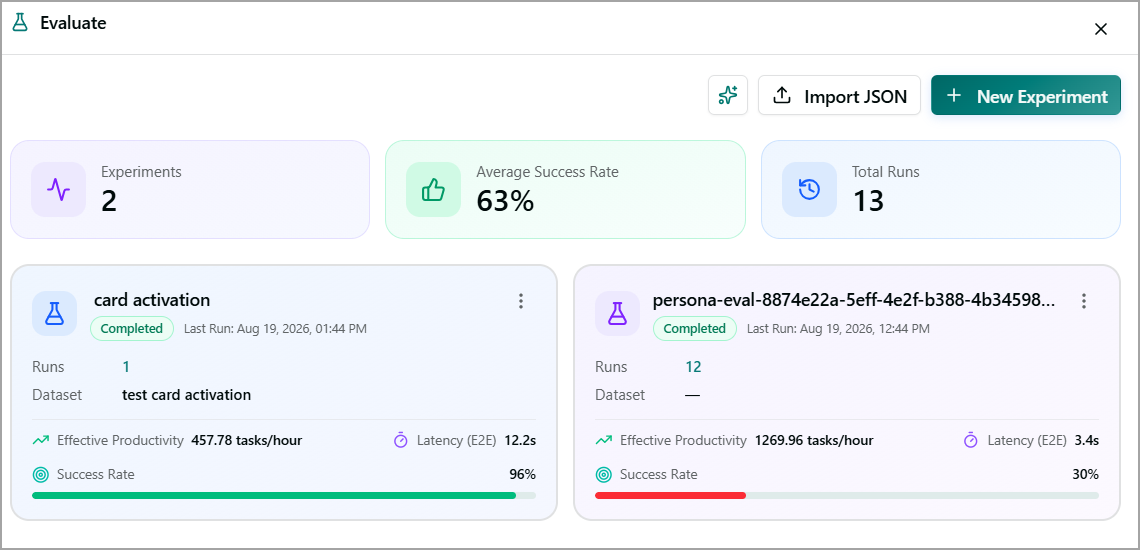Click the runs count 1 on card activation
The image size is (1140, 550).
126,367
